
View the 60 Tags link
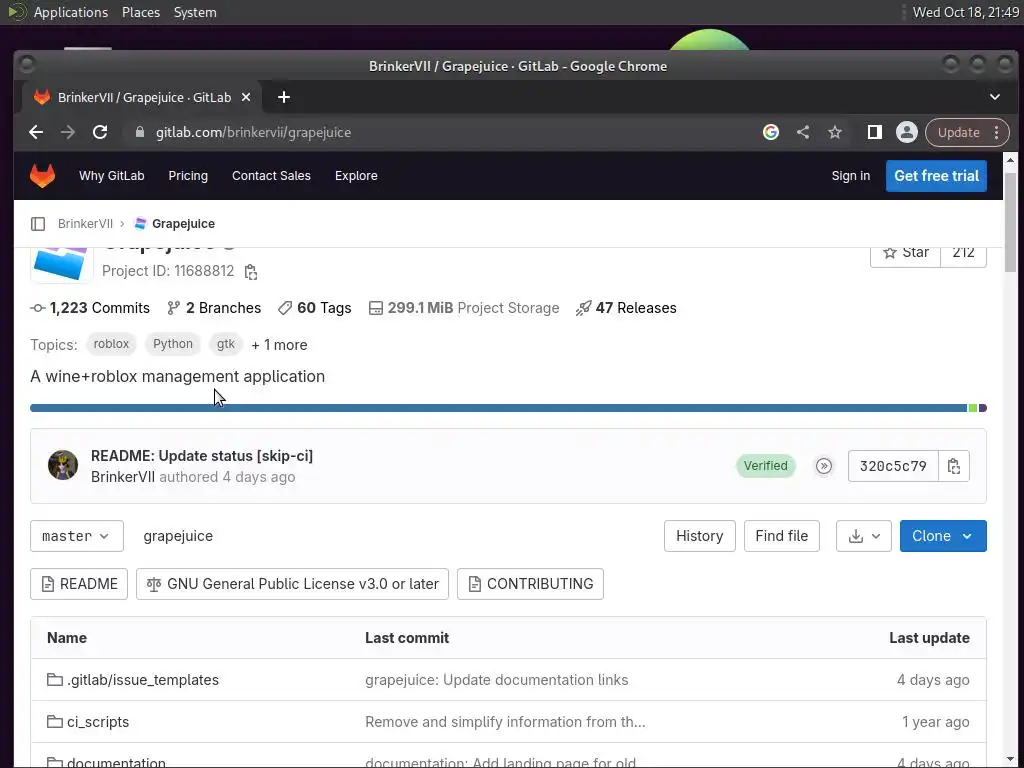pyautogui.click(x=314, y=308)
